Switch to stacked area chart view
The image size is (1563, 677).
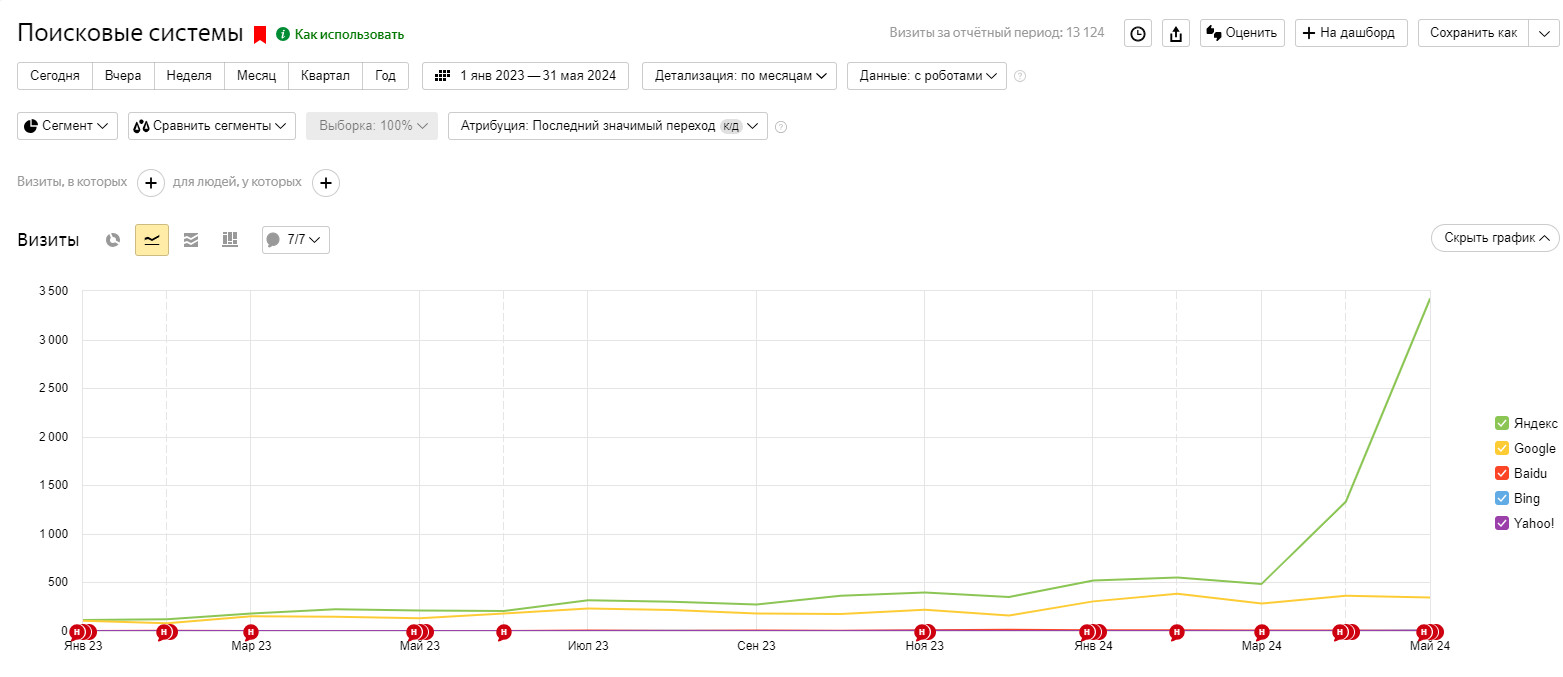(x=191, y=240)
